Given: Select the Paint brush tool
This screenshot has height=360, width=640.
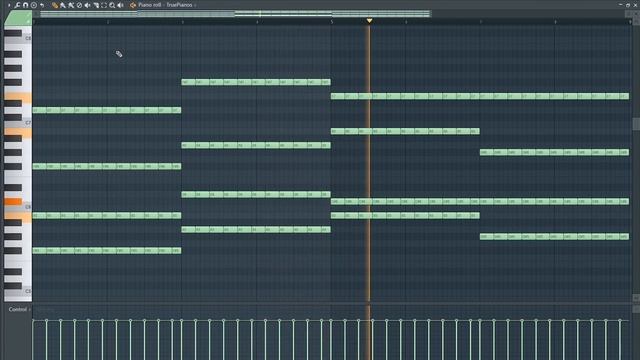Looking at the screenshot, I should (63, 5).
